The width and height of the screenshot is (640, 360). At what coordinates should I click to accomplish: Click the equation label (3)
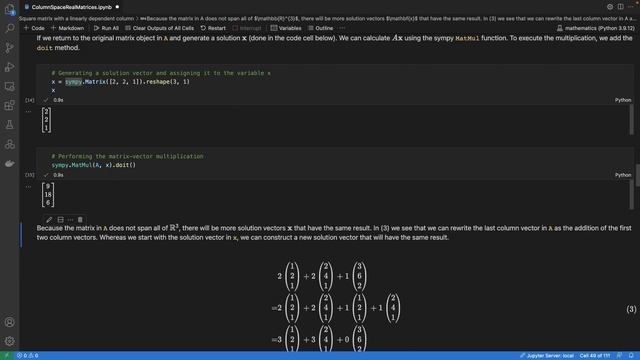(x=631, y=309)
